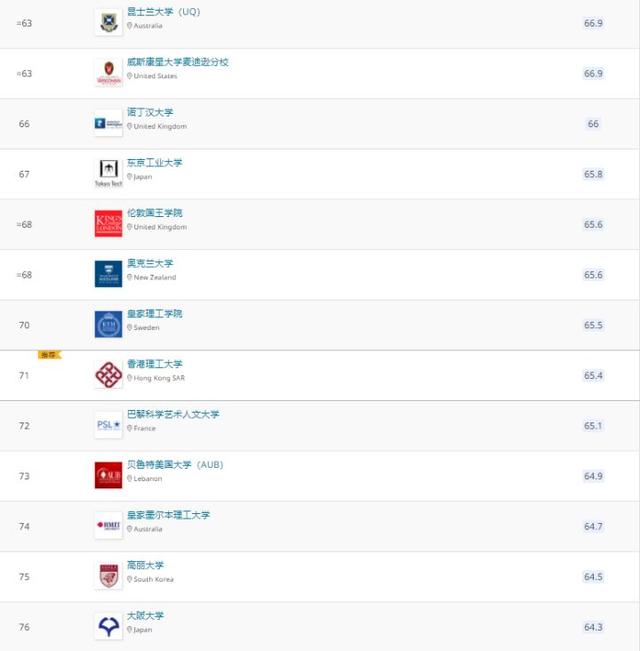Click the 推荐 badge at rank 71
The image size is (640, 651).
click(49, 355)
